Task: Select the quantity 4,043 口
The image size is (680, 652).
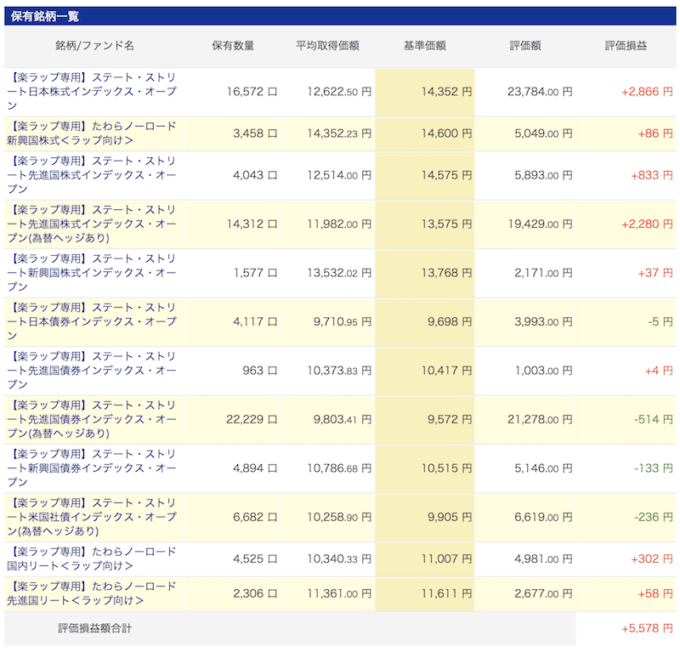Action: (x=255, y=175)
